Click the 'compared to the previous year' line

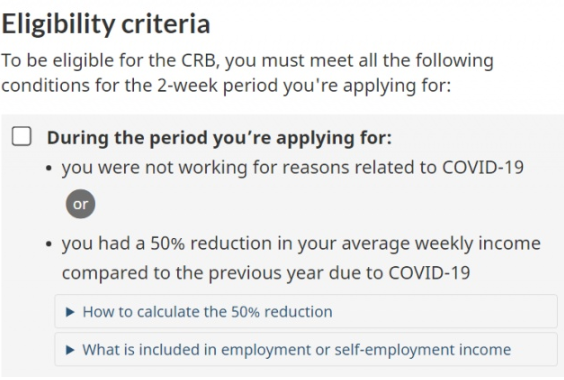point(266,273)
